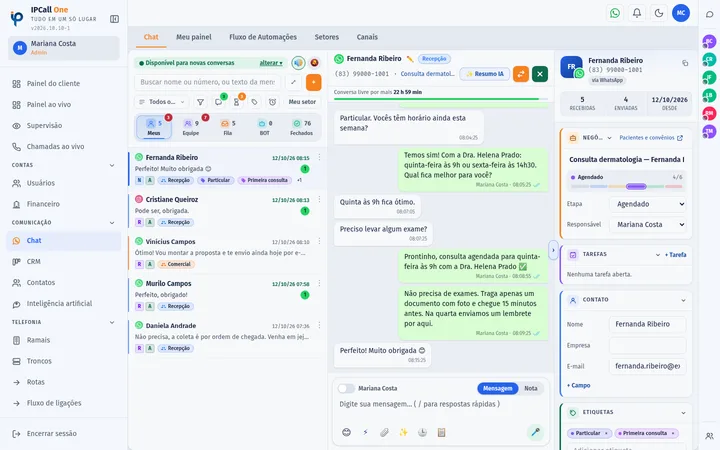Open emoji picker in message composer

pyautogui.click(x=347, y=432)
